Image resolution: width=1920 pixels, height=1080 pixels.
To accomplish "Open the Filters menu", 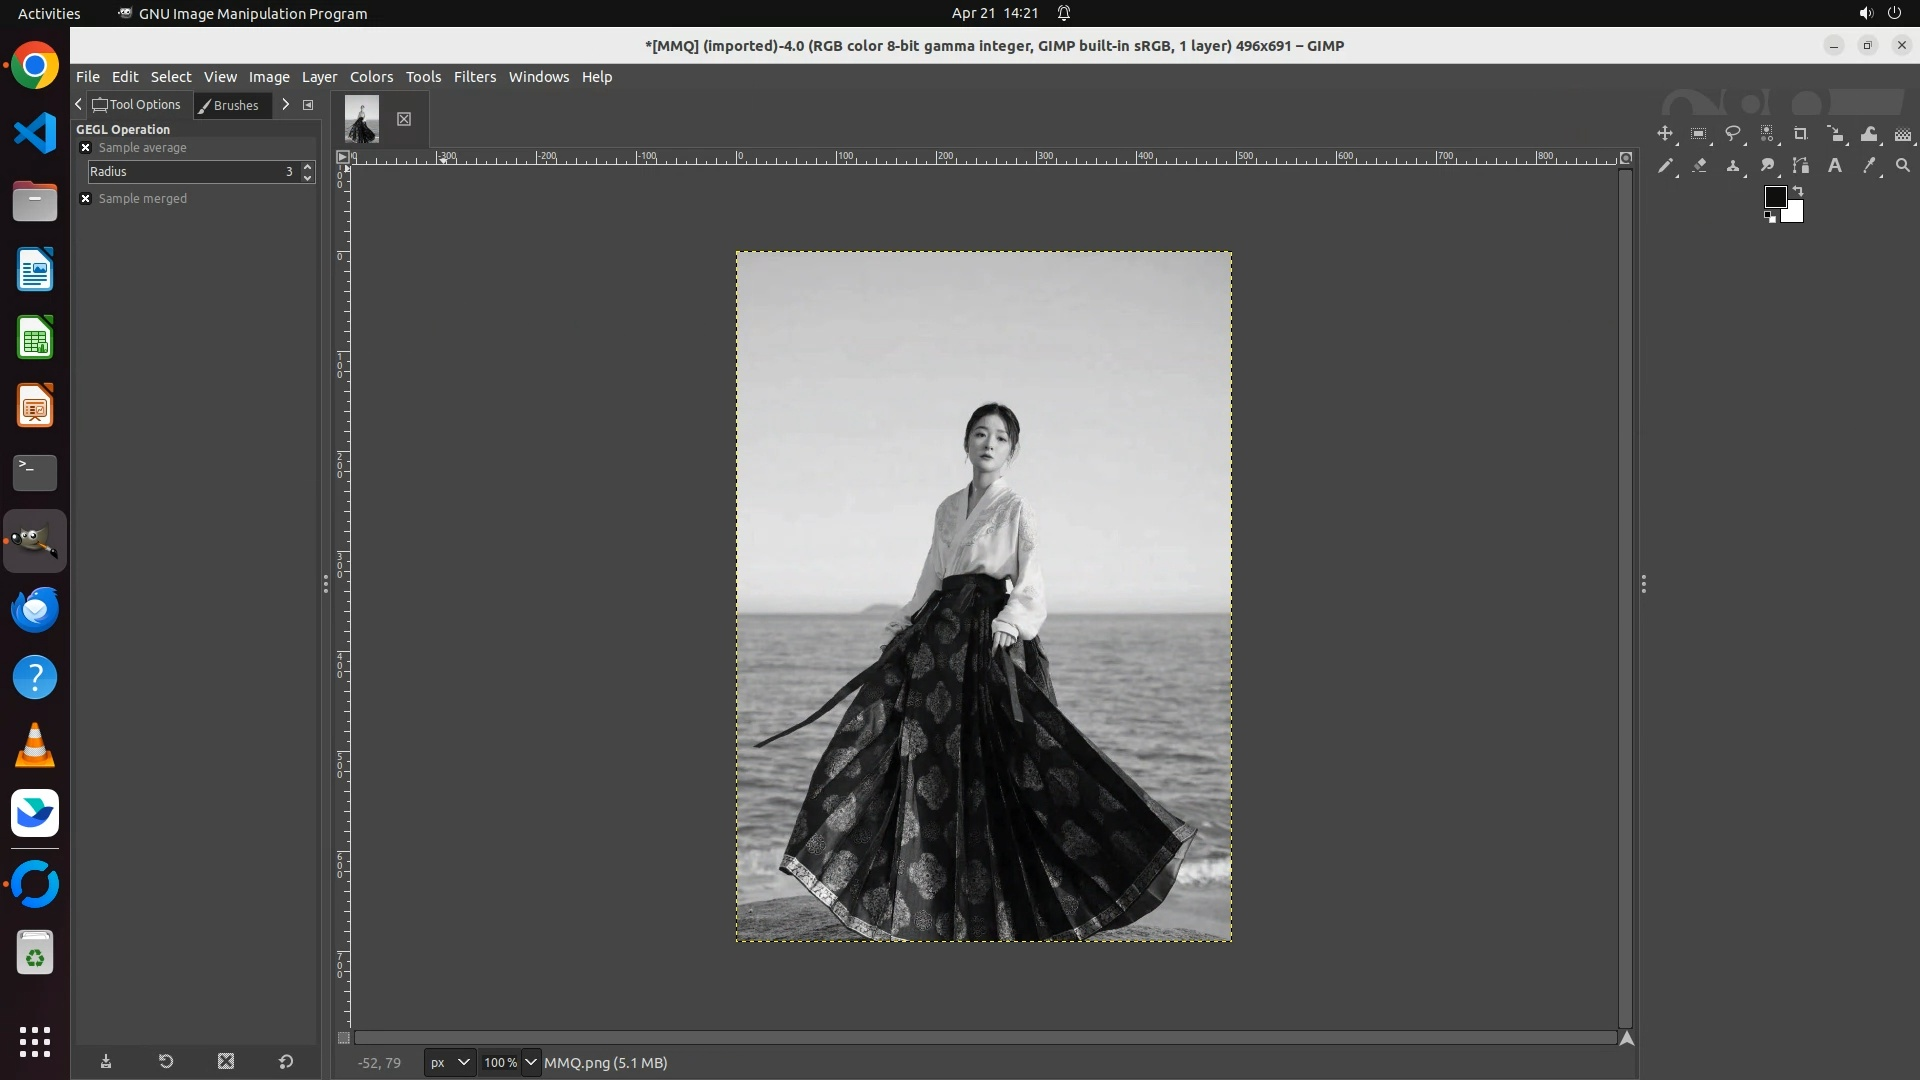I will click(474, 77).
